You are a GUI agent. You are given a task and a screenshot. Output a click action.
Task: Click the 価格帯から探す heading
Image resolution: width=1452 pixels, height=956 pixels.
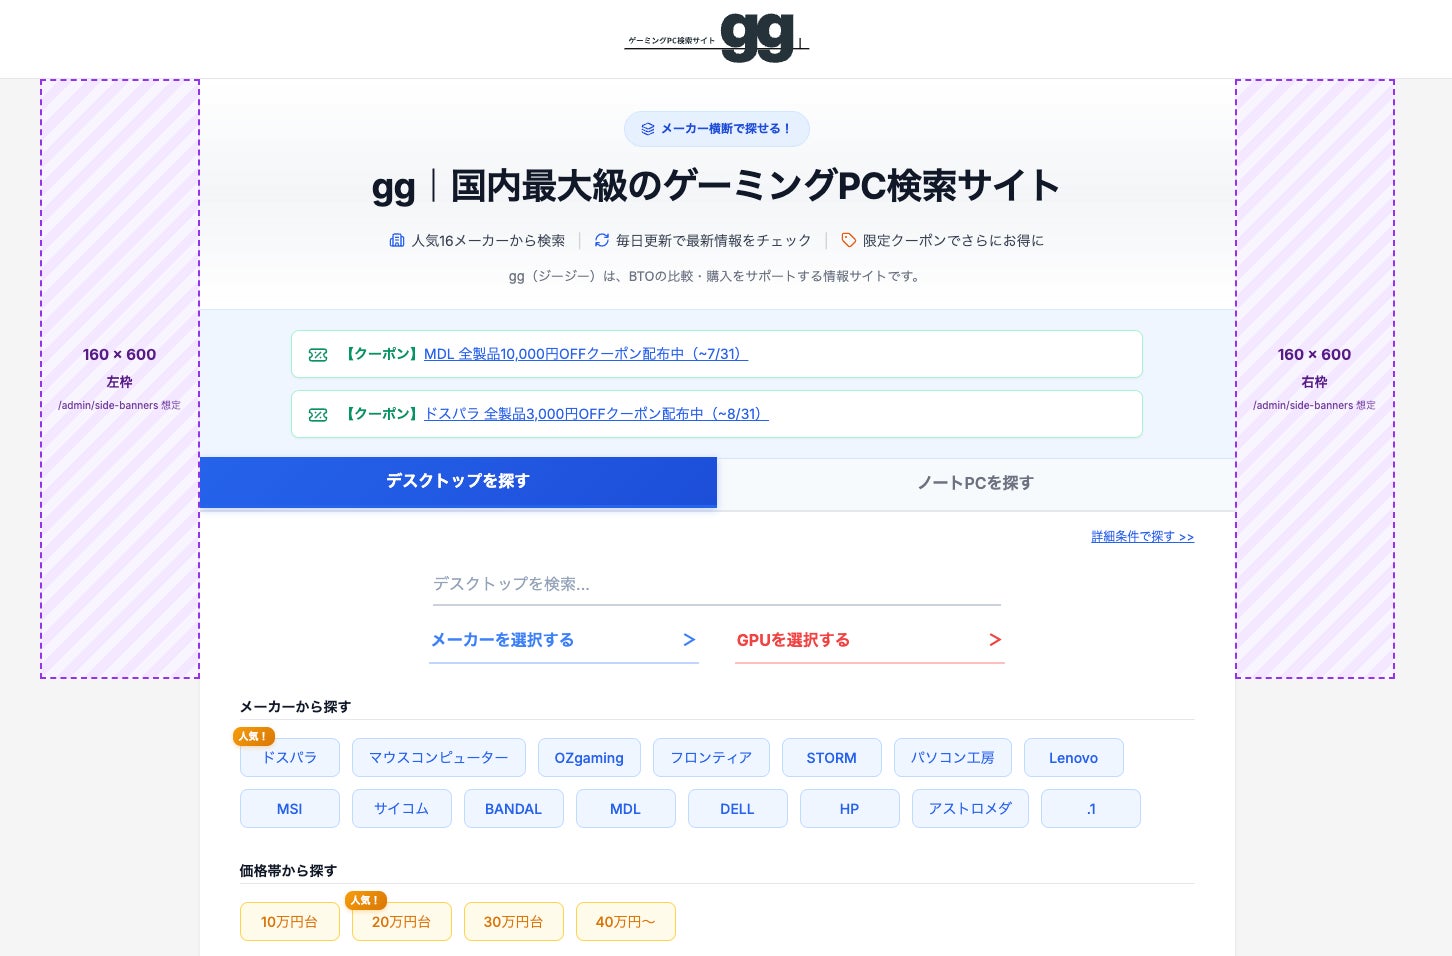(x=288, y=870)
